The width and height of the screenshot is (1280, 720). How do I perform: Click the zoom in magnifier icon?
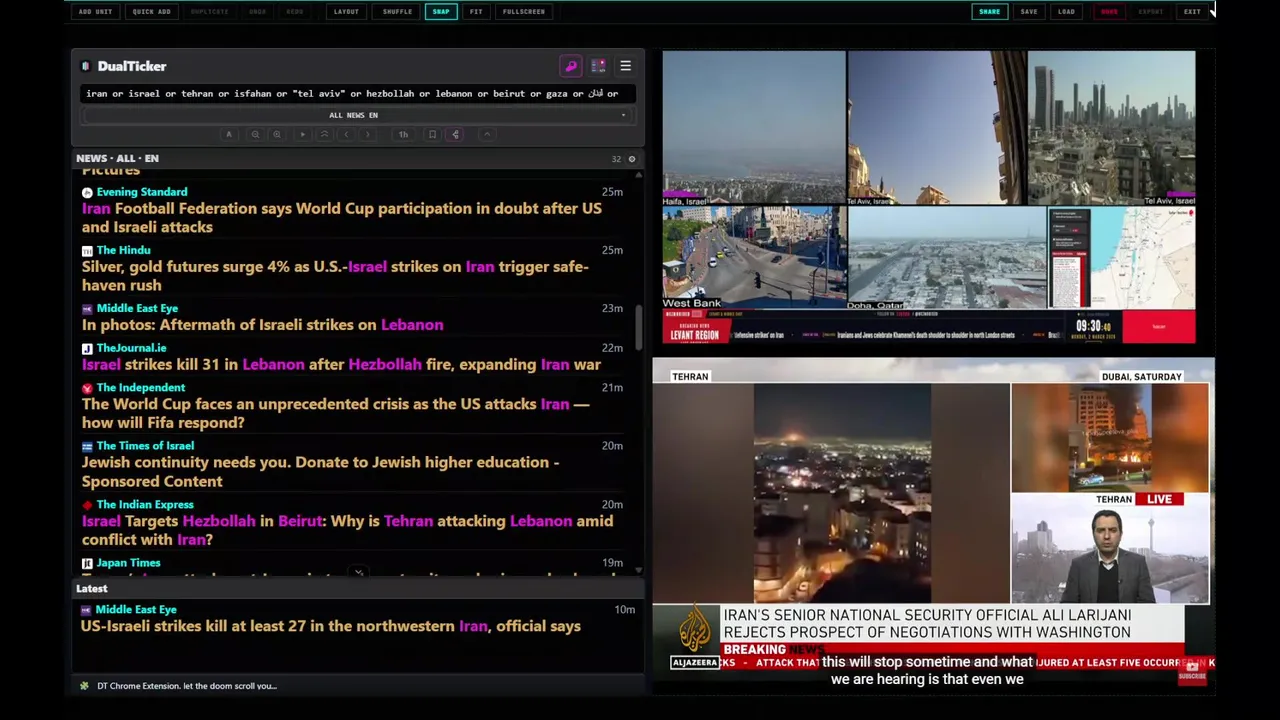[277, 134]
